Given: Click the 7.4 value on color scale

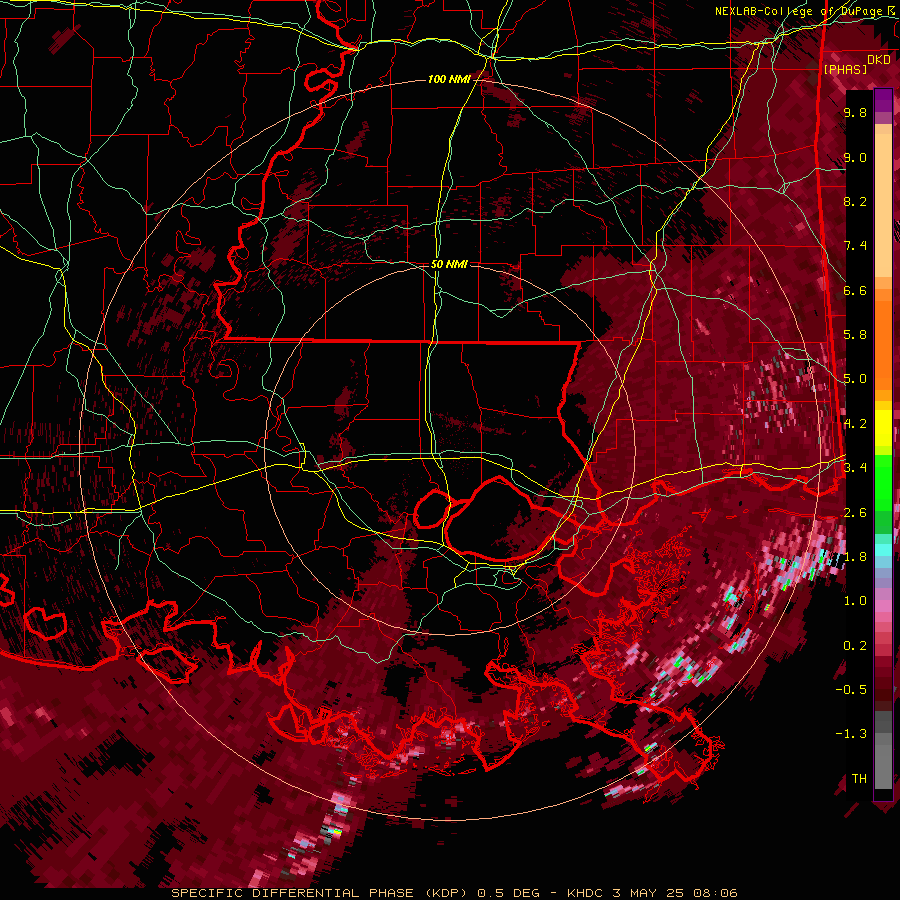Looking at the screenshot, I should pyautogui.click(x=855, y=246).
